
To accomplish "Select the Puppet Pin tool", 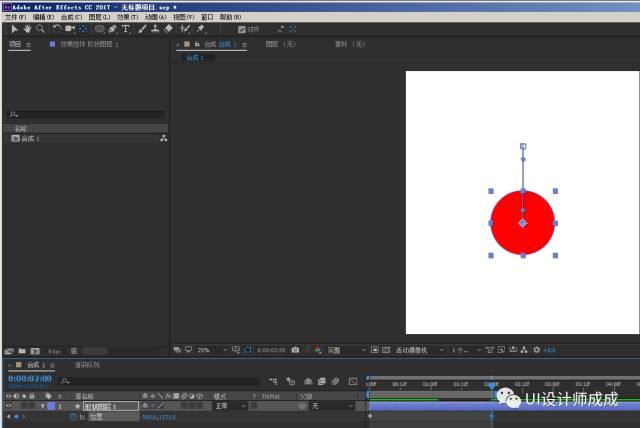I will [200, 29].
